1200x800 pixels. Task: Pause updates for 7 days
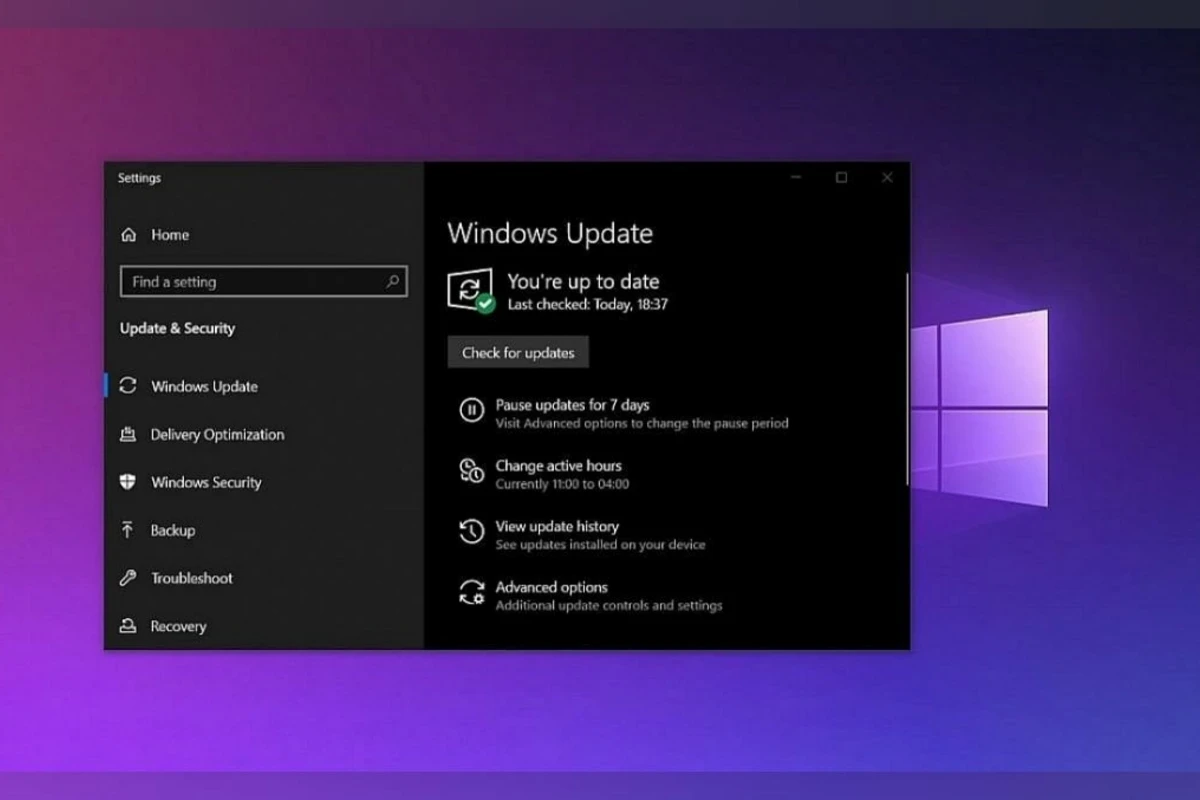(572, 405)
